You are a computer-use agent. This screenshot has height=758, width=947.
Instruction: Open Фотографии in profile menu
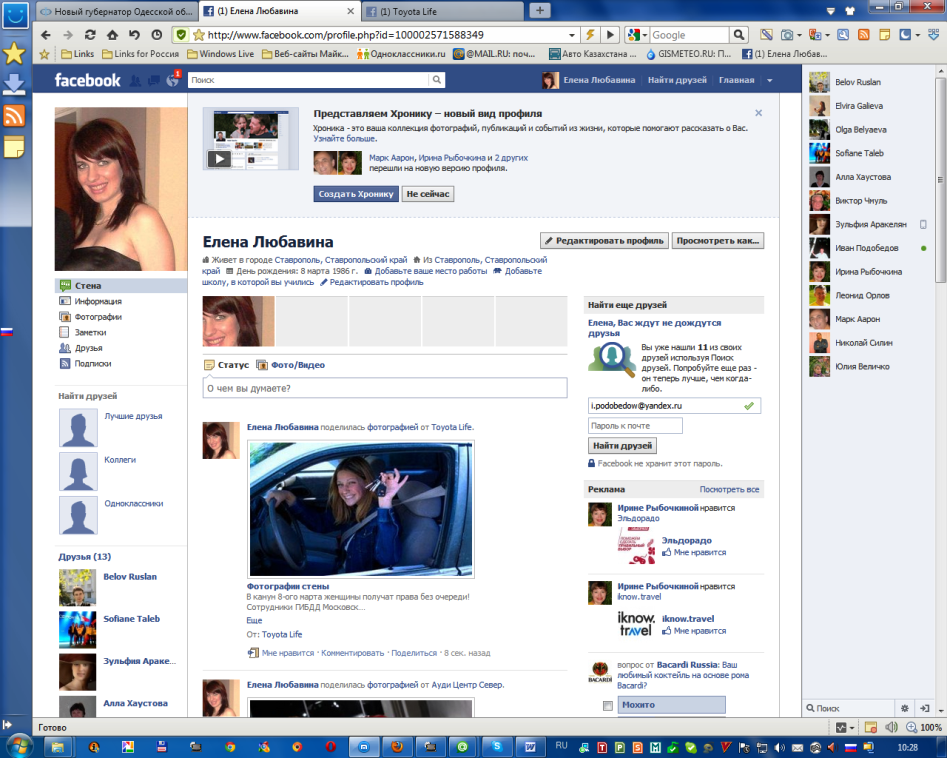pos(98,316)
